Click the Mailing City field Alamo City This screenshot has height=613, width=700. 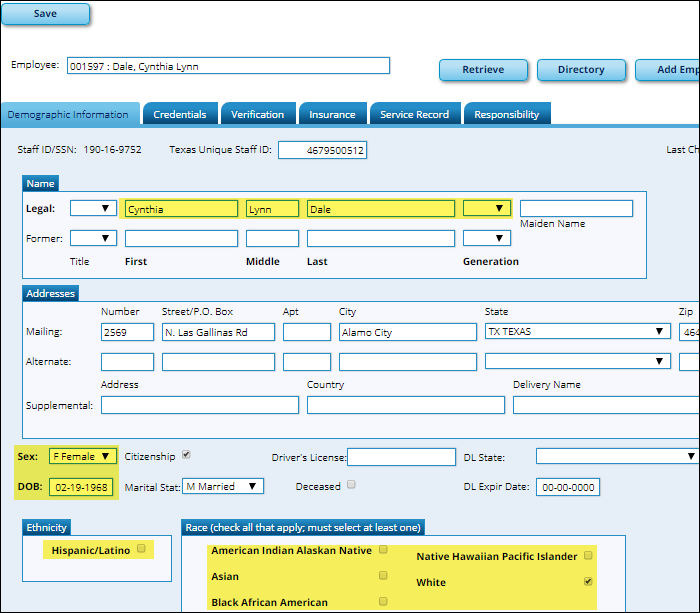click(408, 332)
